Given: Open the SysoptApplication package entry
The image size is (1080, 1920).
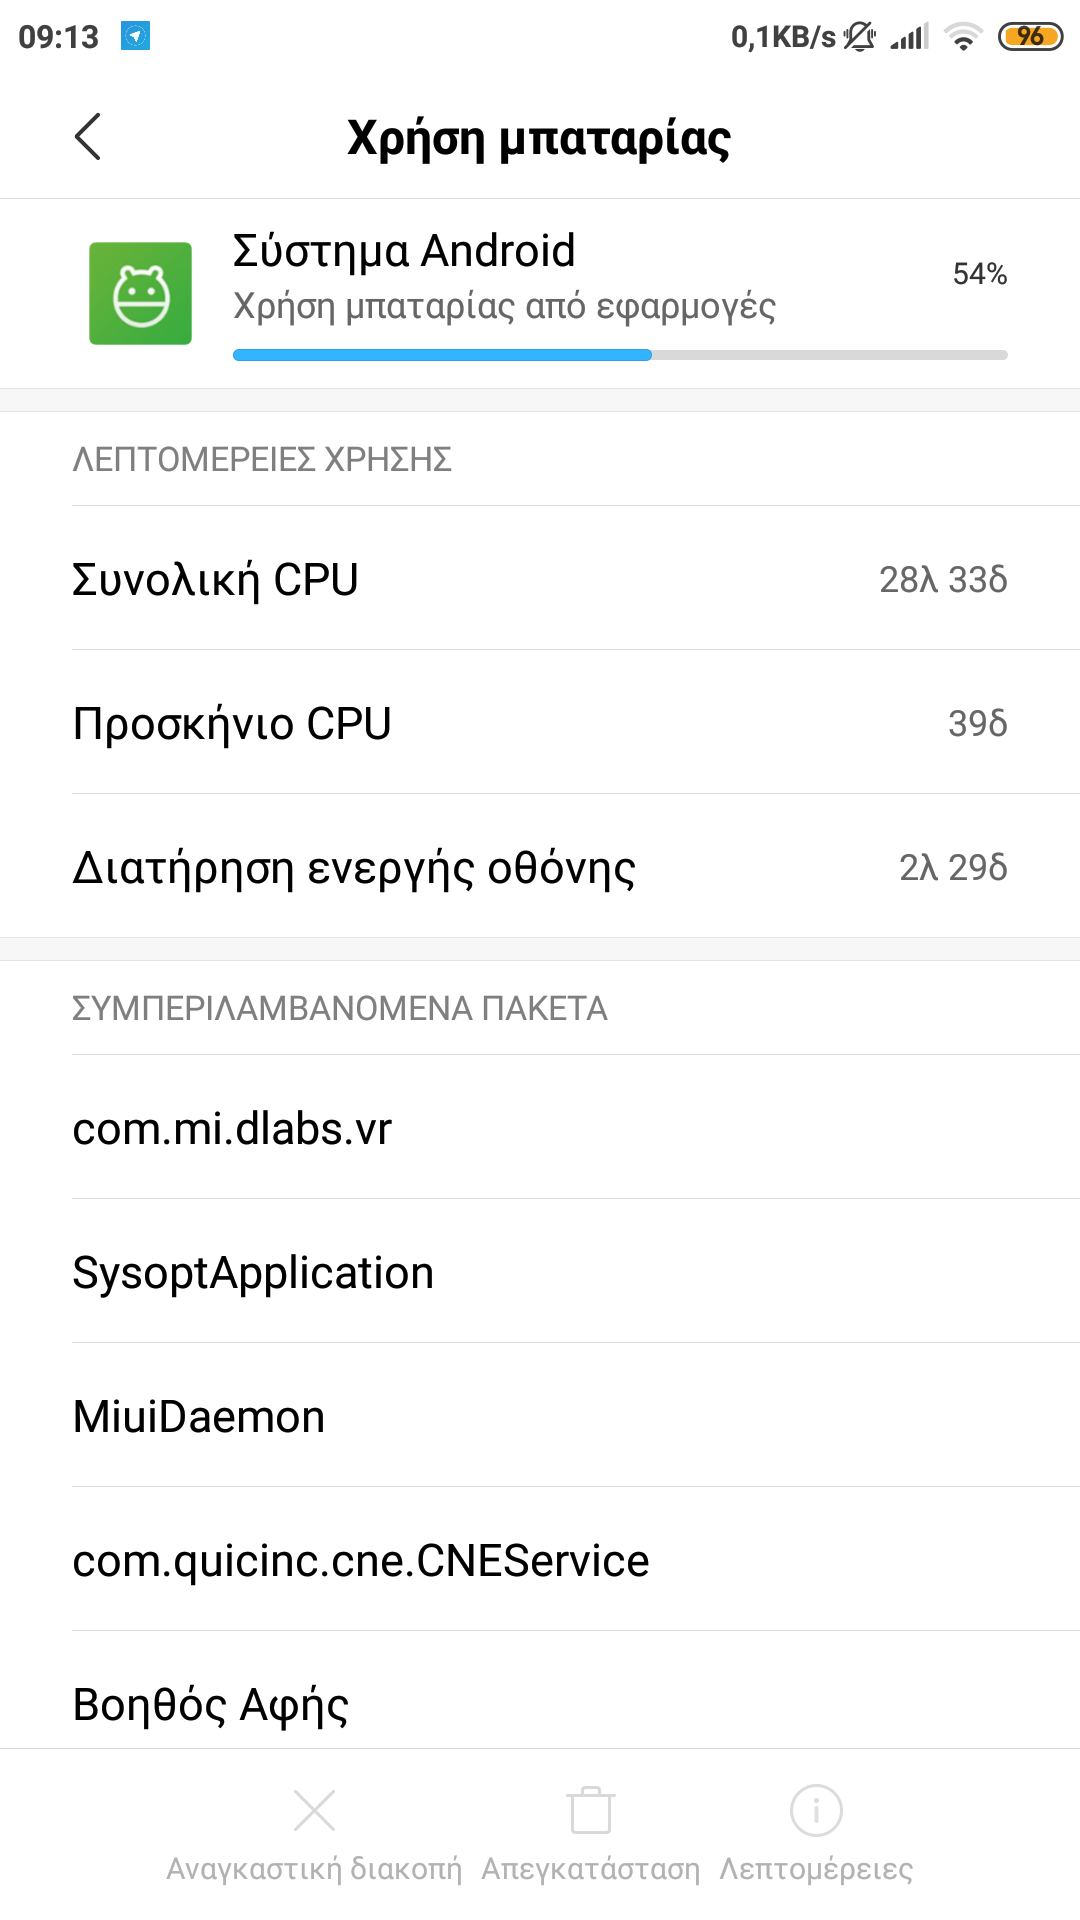Looking at the screenshot, I should pyautogui.click(x=540, y=1272).
